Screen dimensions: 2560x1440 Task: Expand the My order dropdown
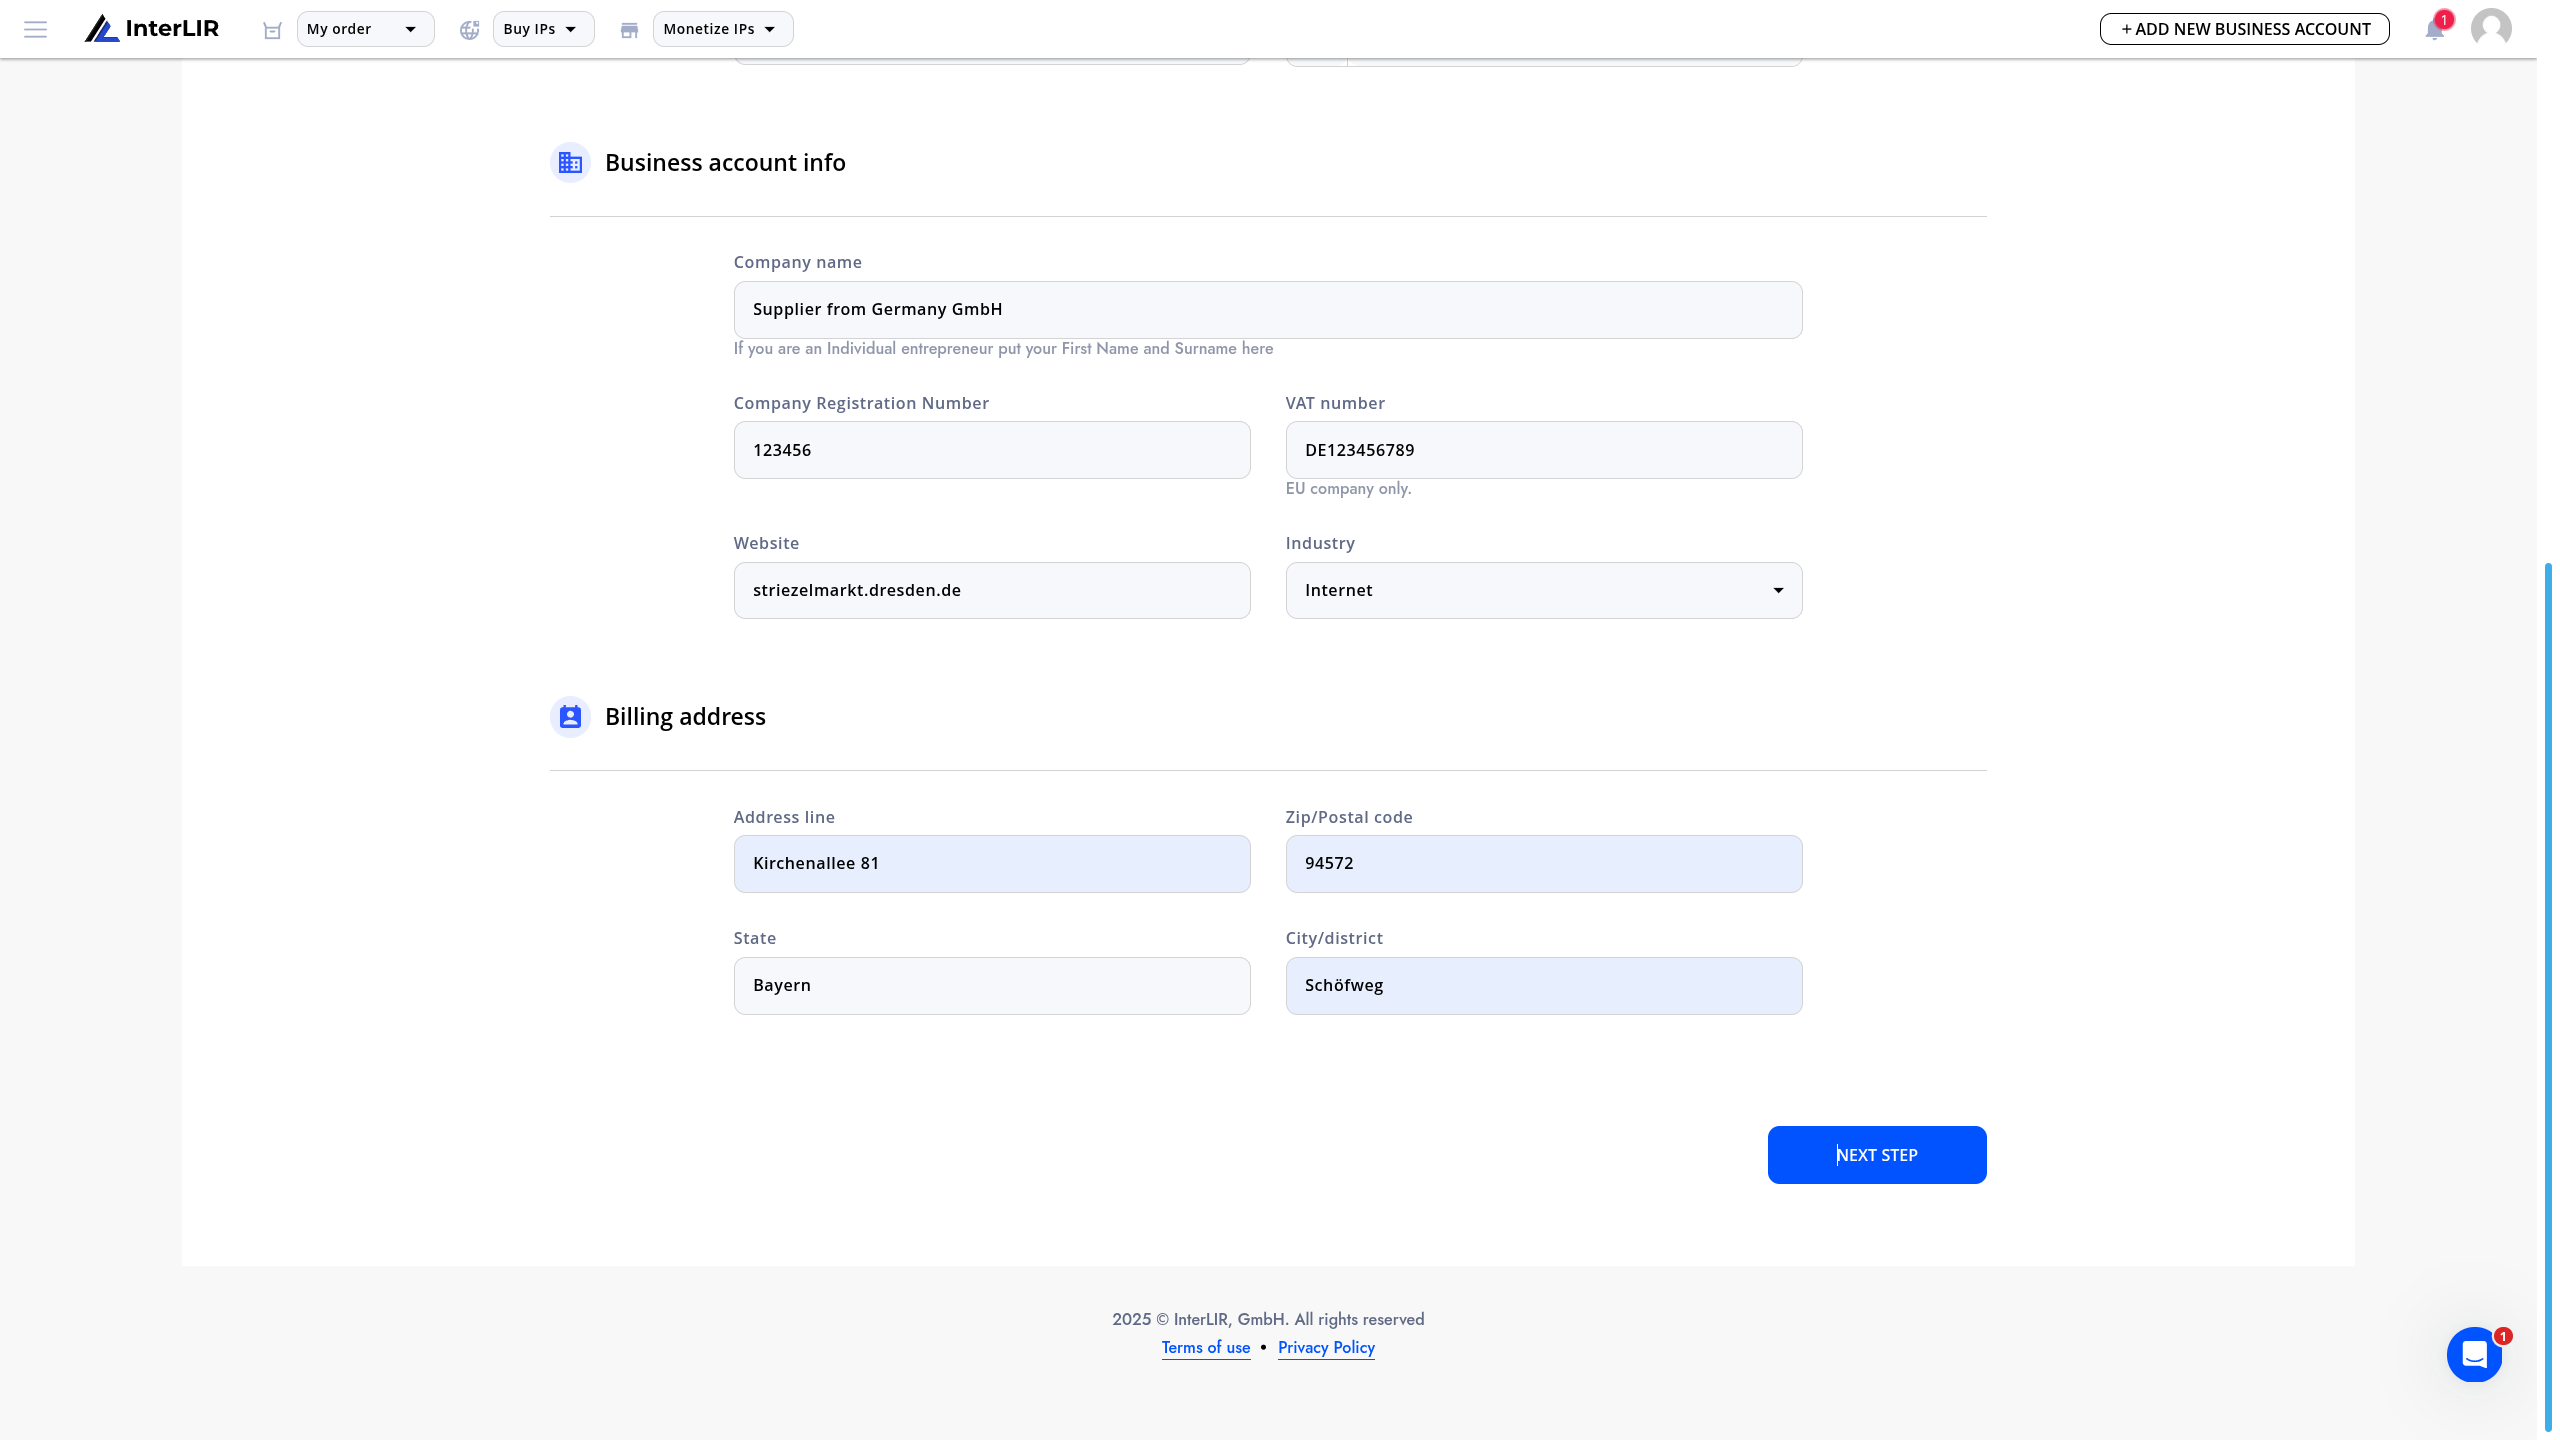point(365,29)
